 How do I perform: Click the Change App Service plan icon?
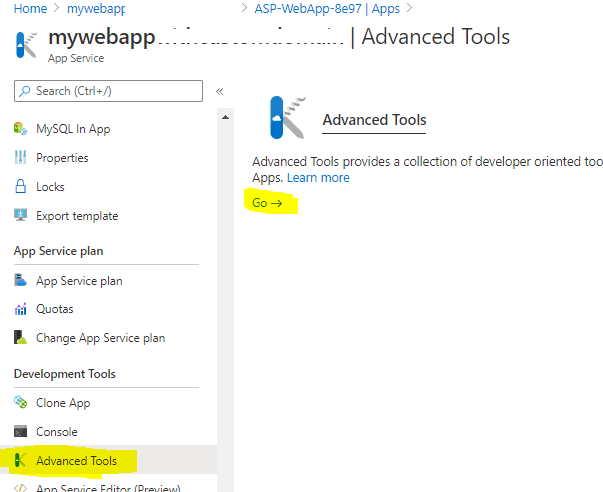[20, 338]
